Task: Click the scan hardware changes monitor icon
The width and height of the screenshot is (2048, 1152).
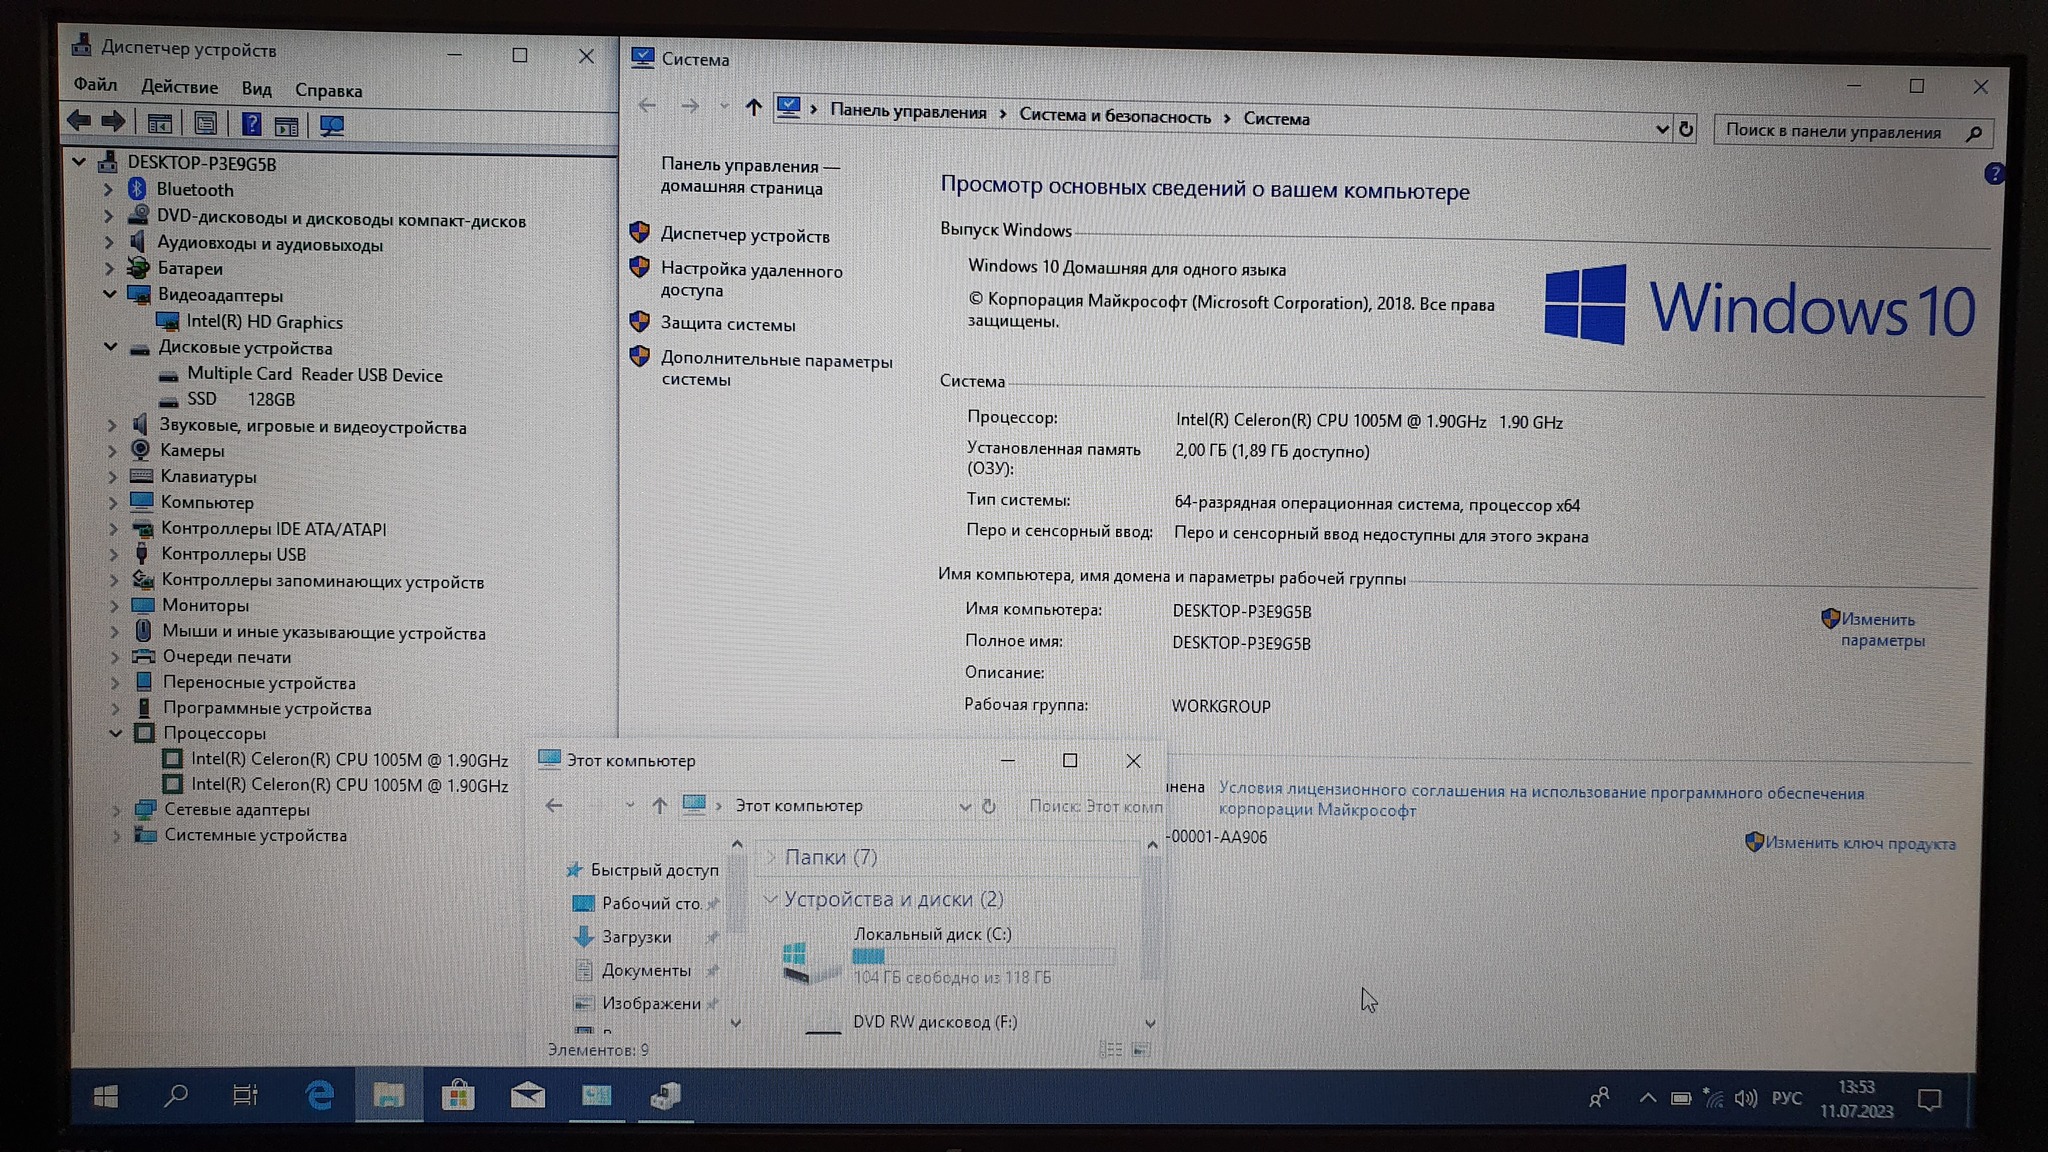Action: [331, 126]
